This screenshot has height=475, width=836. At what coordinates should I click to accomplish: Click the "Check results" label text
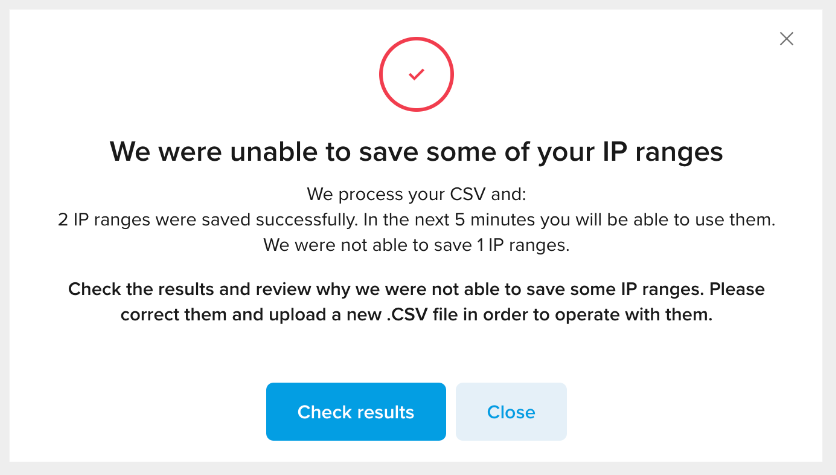coord(356,412)
